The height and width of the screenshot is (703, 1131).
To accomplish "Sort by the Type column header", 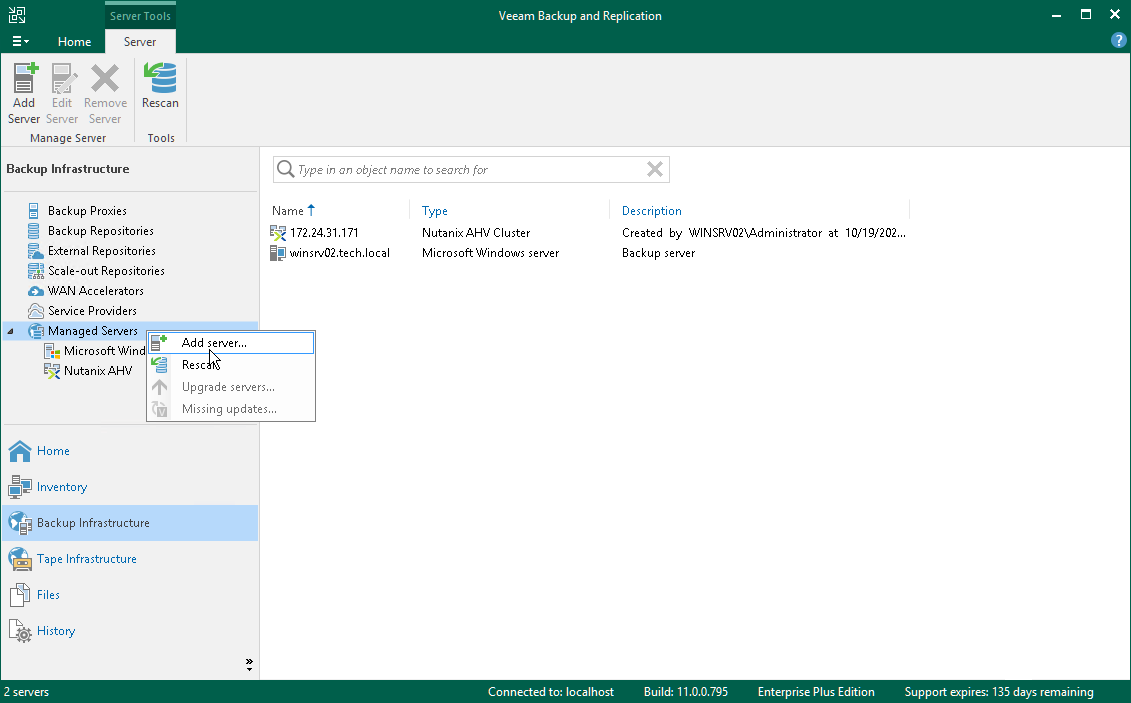I will coord(434,211).
